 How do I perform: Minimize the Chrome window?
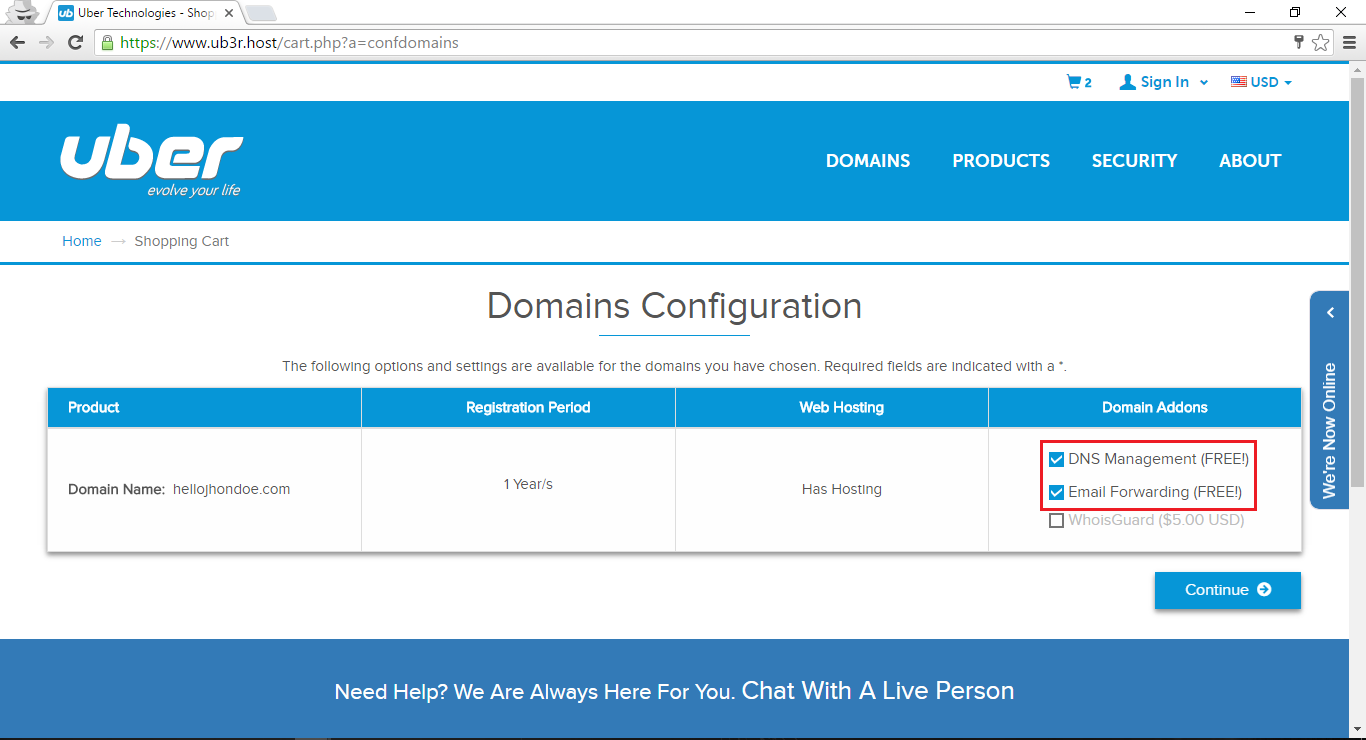coord(1249,12)
